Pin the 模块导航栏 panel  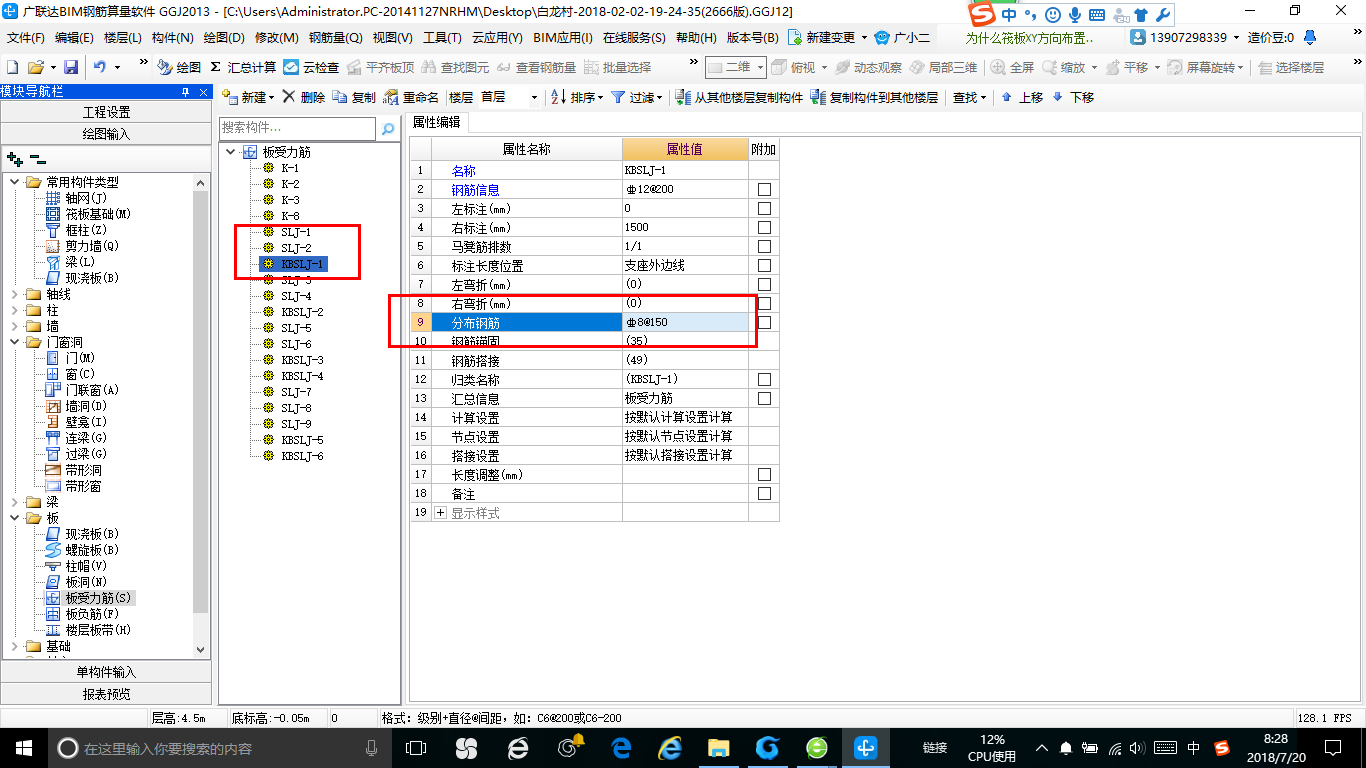(186, 91)
